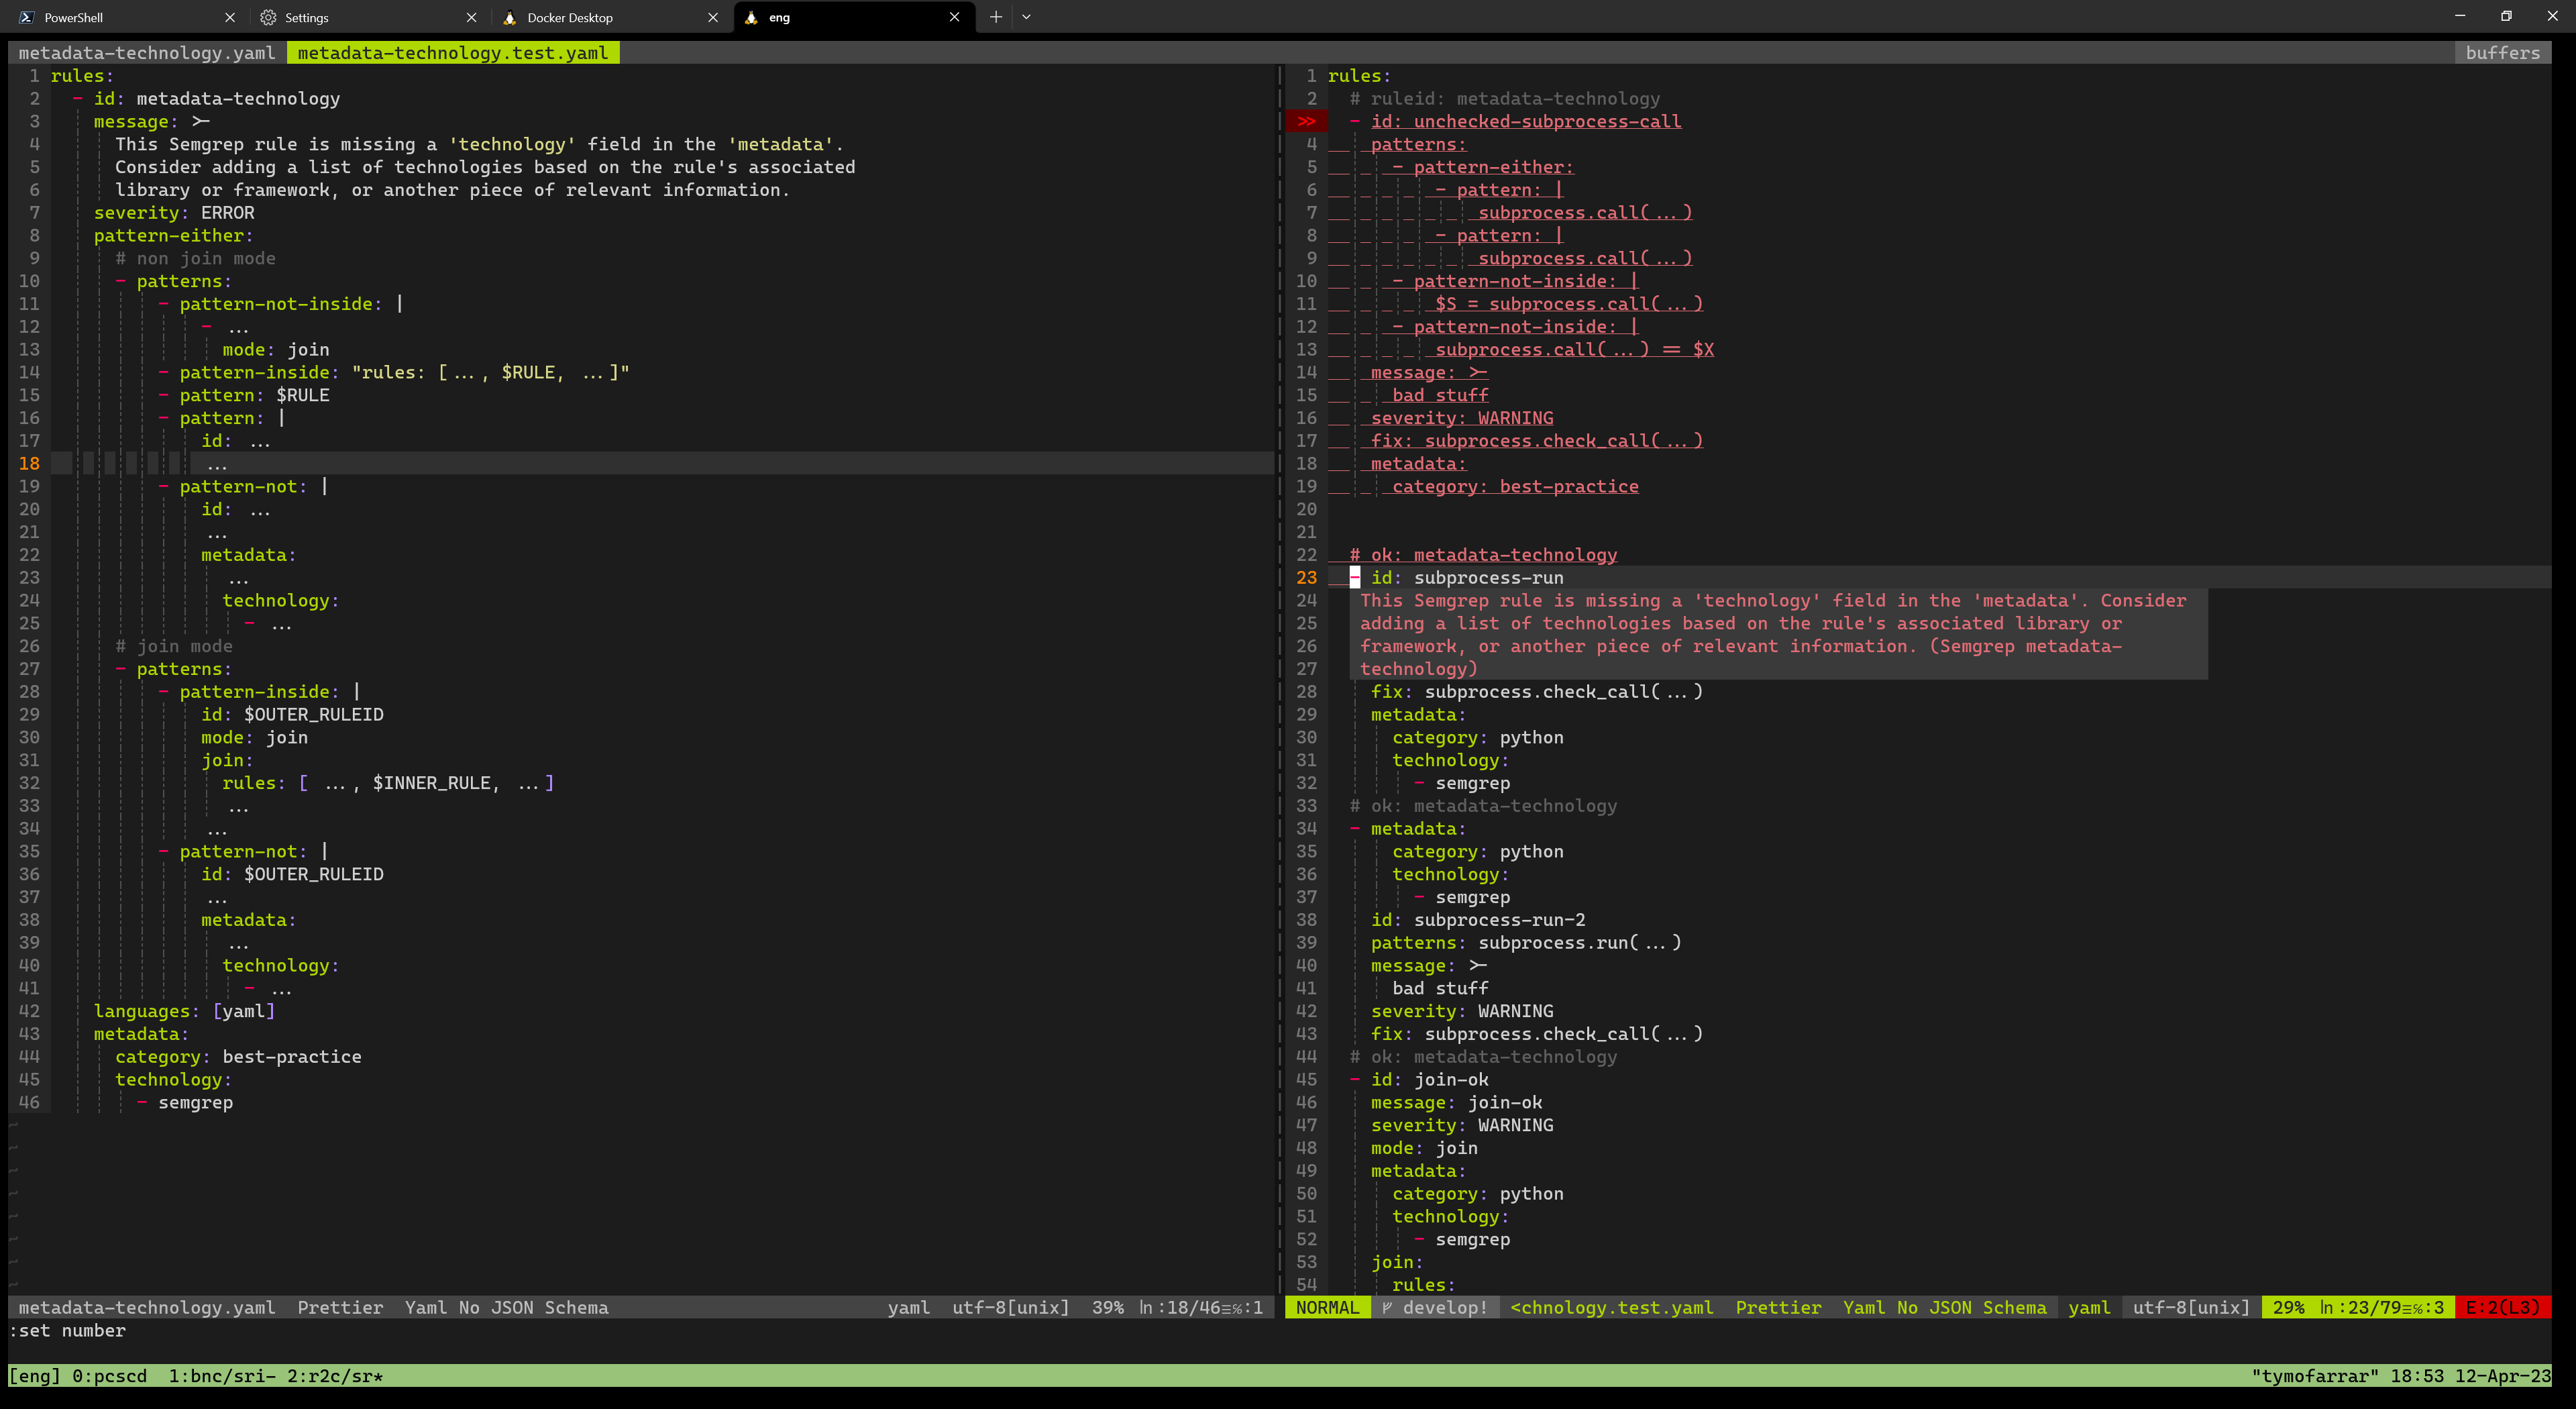Viewport: 2576px width, 1409px height.
Task: Click the penguin icon on the eng tab
Action: click(x=751, y=17)
